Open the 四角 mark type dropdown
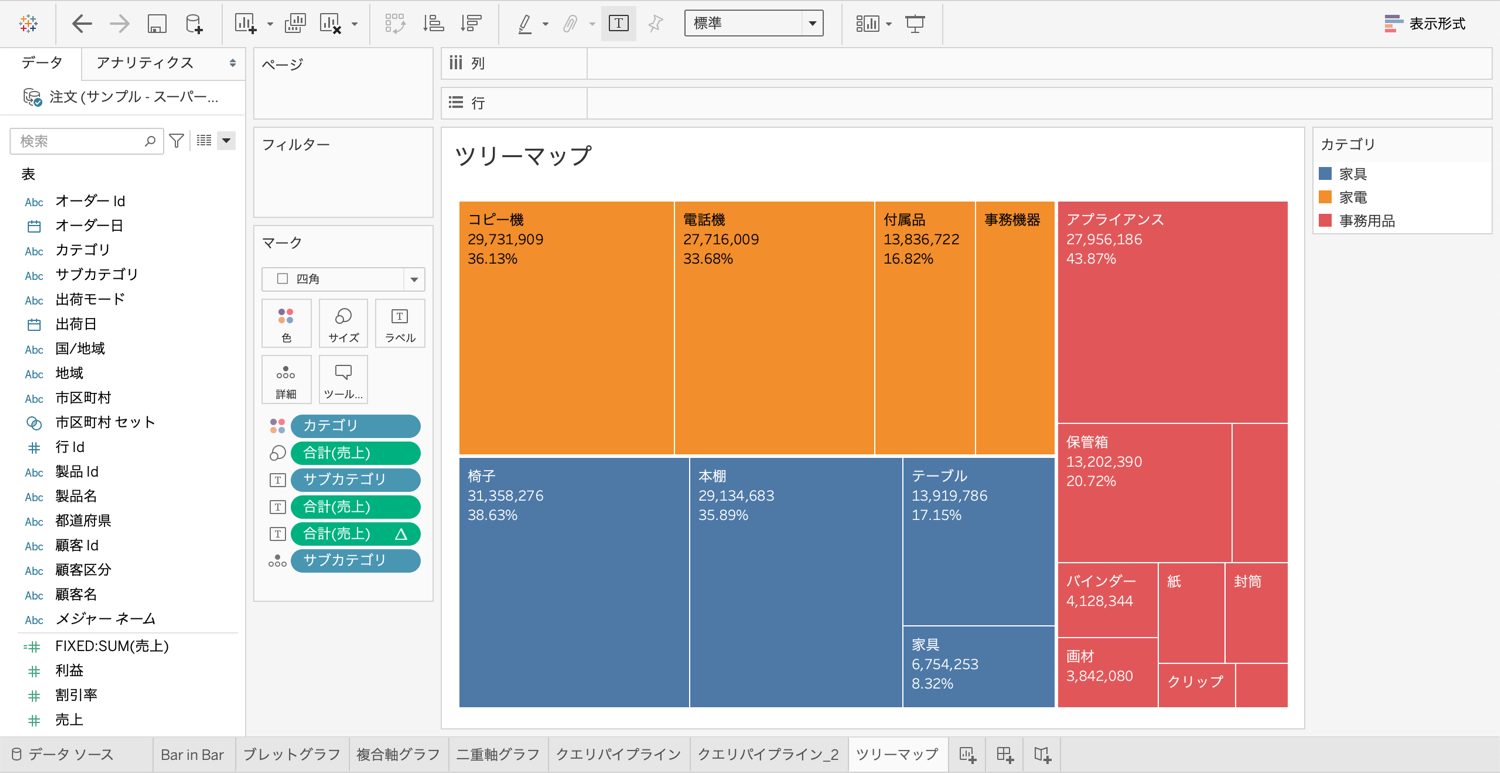The width and height of the screenshot is (1500, 773). 343,279
